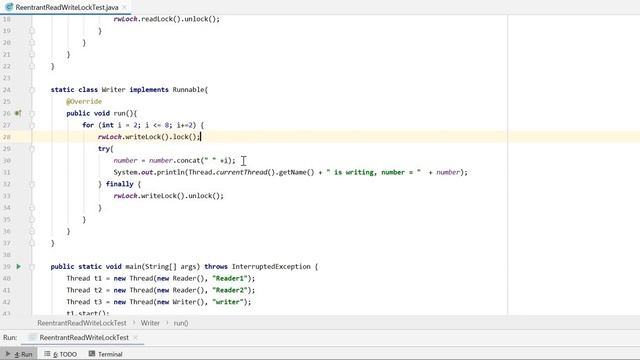Click the Runnable interface name on line 24
Image resolution: width=640 pixels, height=360 pixels.
tap(188, 89)
